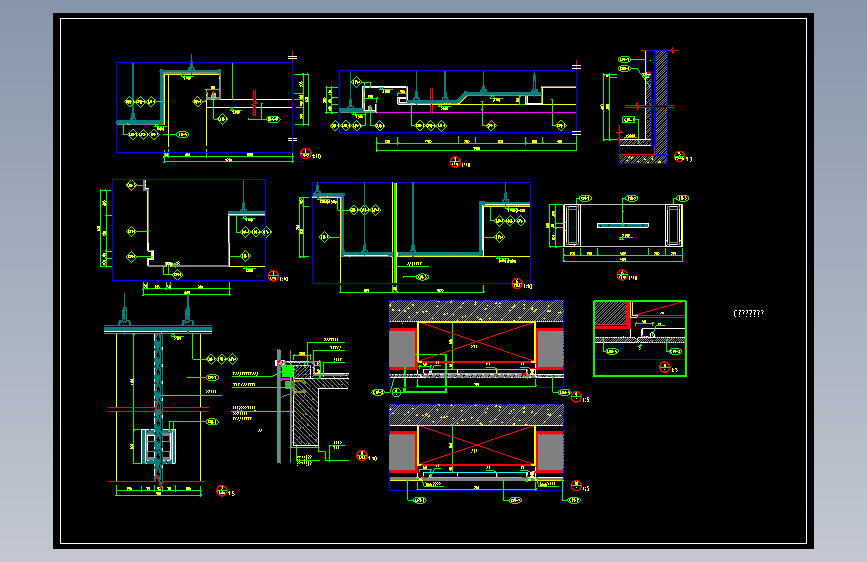Click the red 1:10 marker beside the concrete column section
The image size is (867, 562).
362,456
